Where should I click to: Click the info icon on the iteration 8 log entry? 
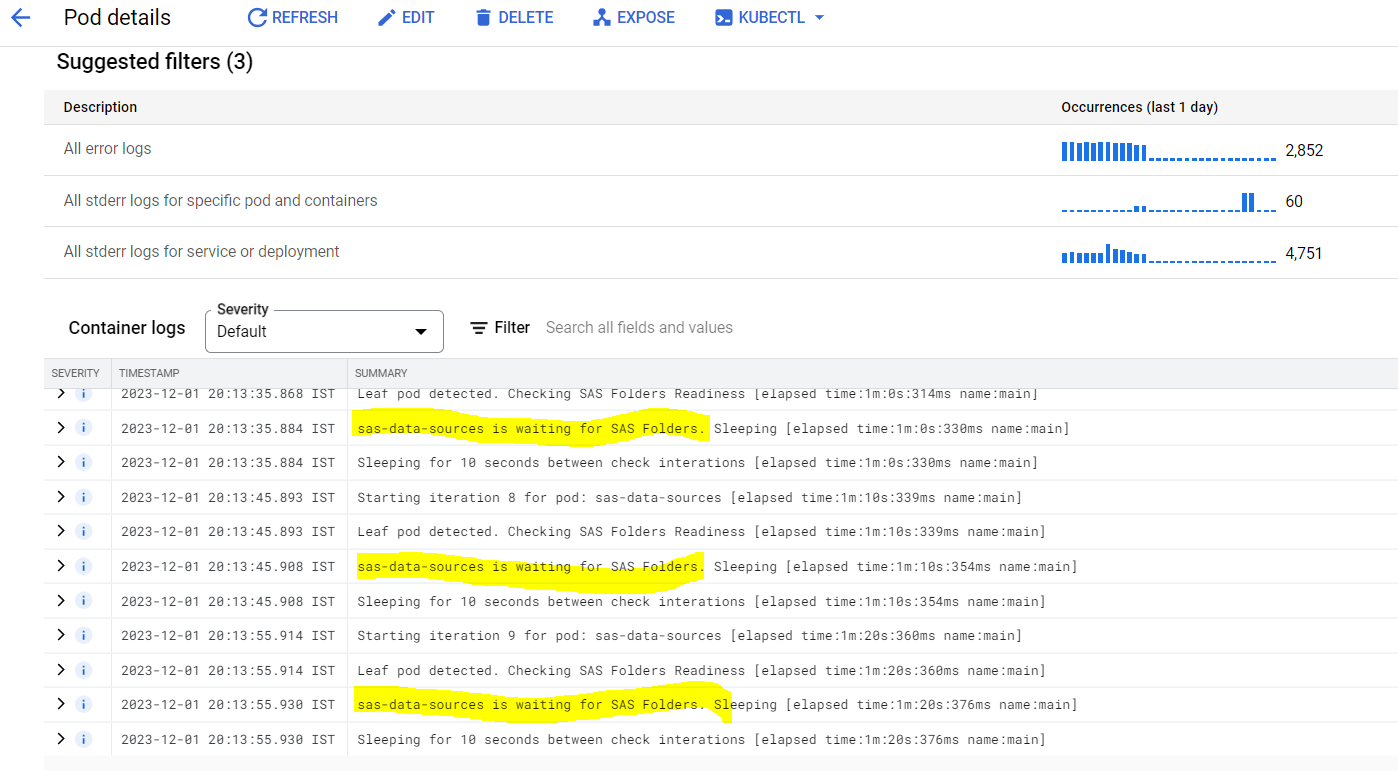pyautogui.click(x=83, y=497)
